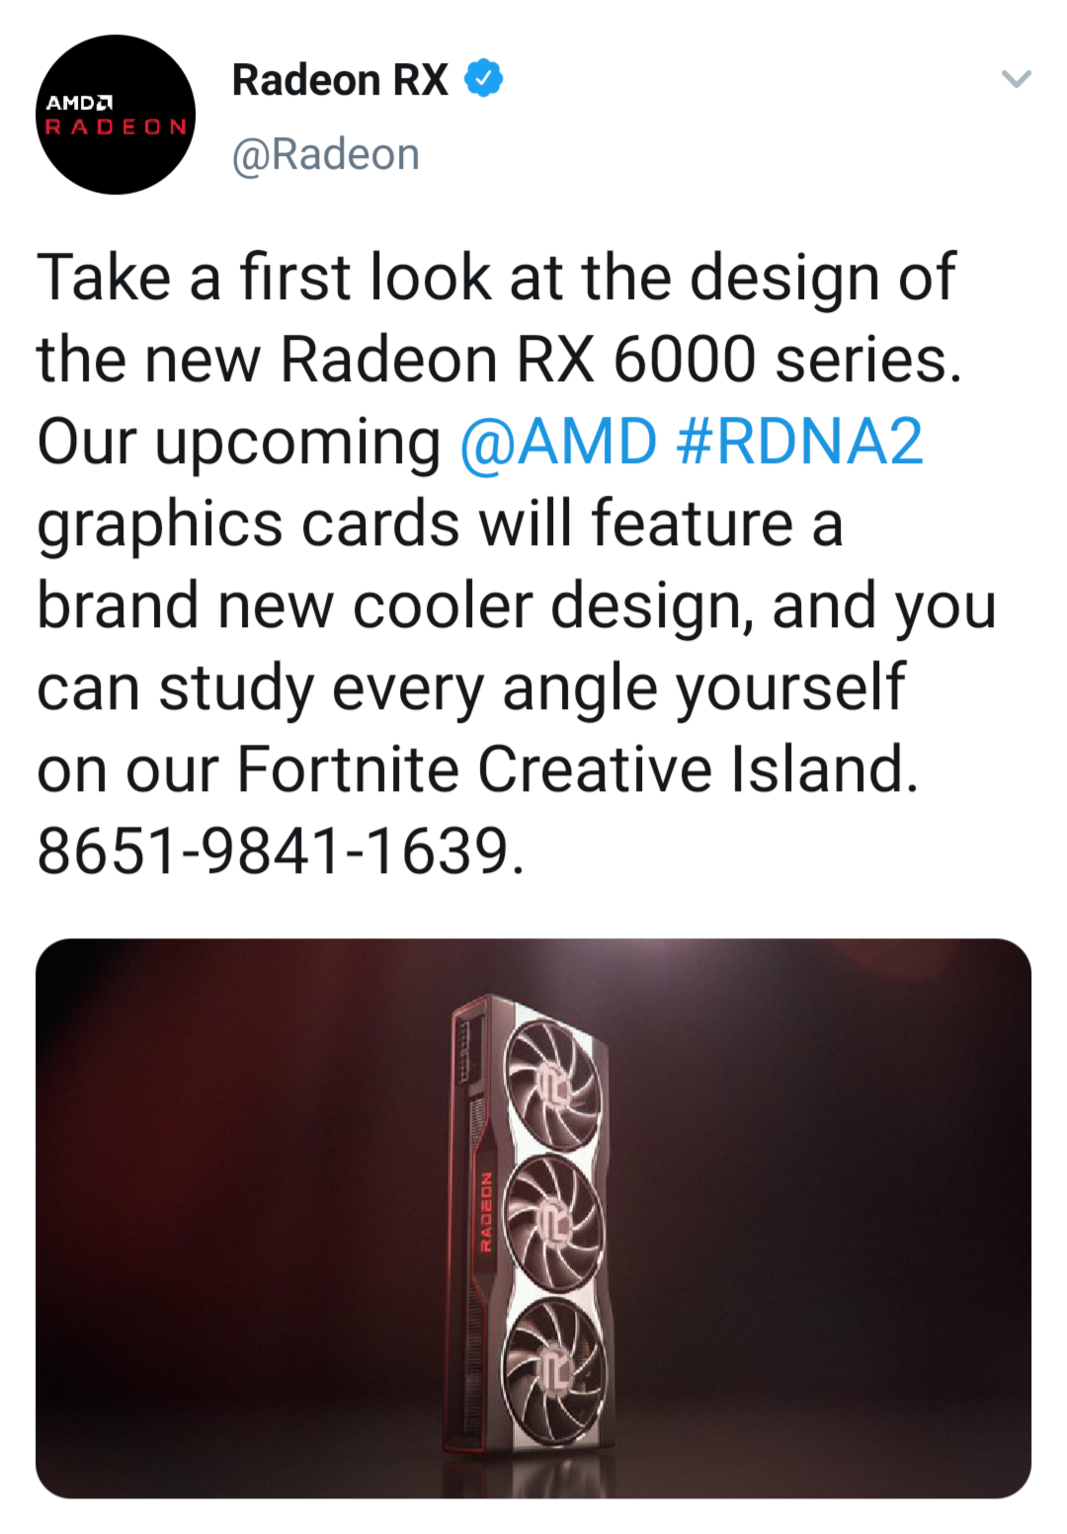Expand the tweet options chevron
Screen dimensions: 1067x1534
[x=1016, y=79]
